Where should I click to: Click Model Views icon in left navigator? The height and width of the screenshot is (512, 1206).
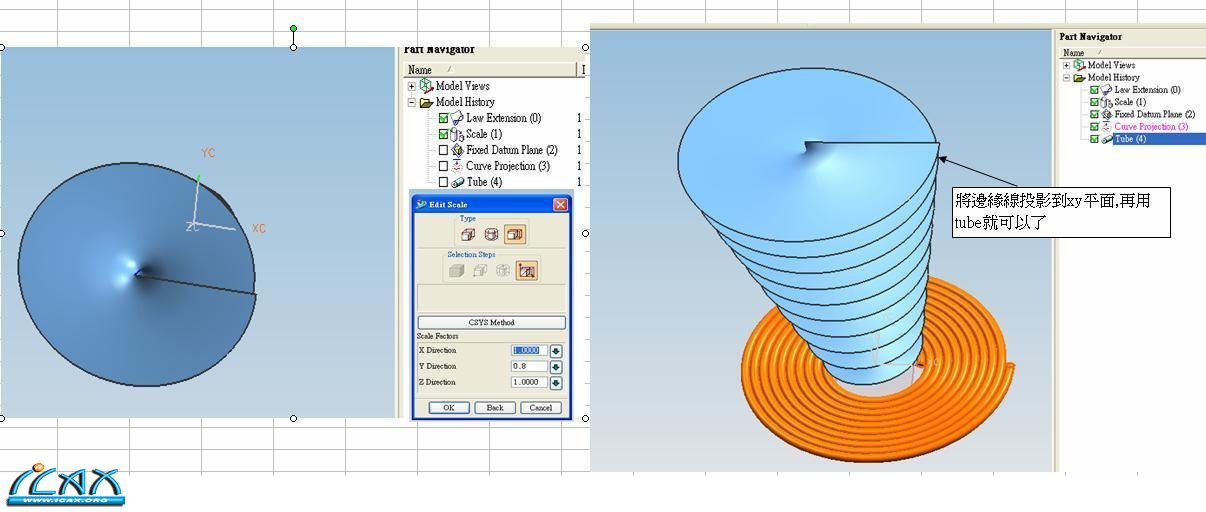point(426,86)
